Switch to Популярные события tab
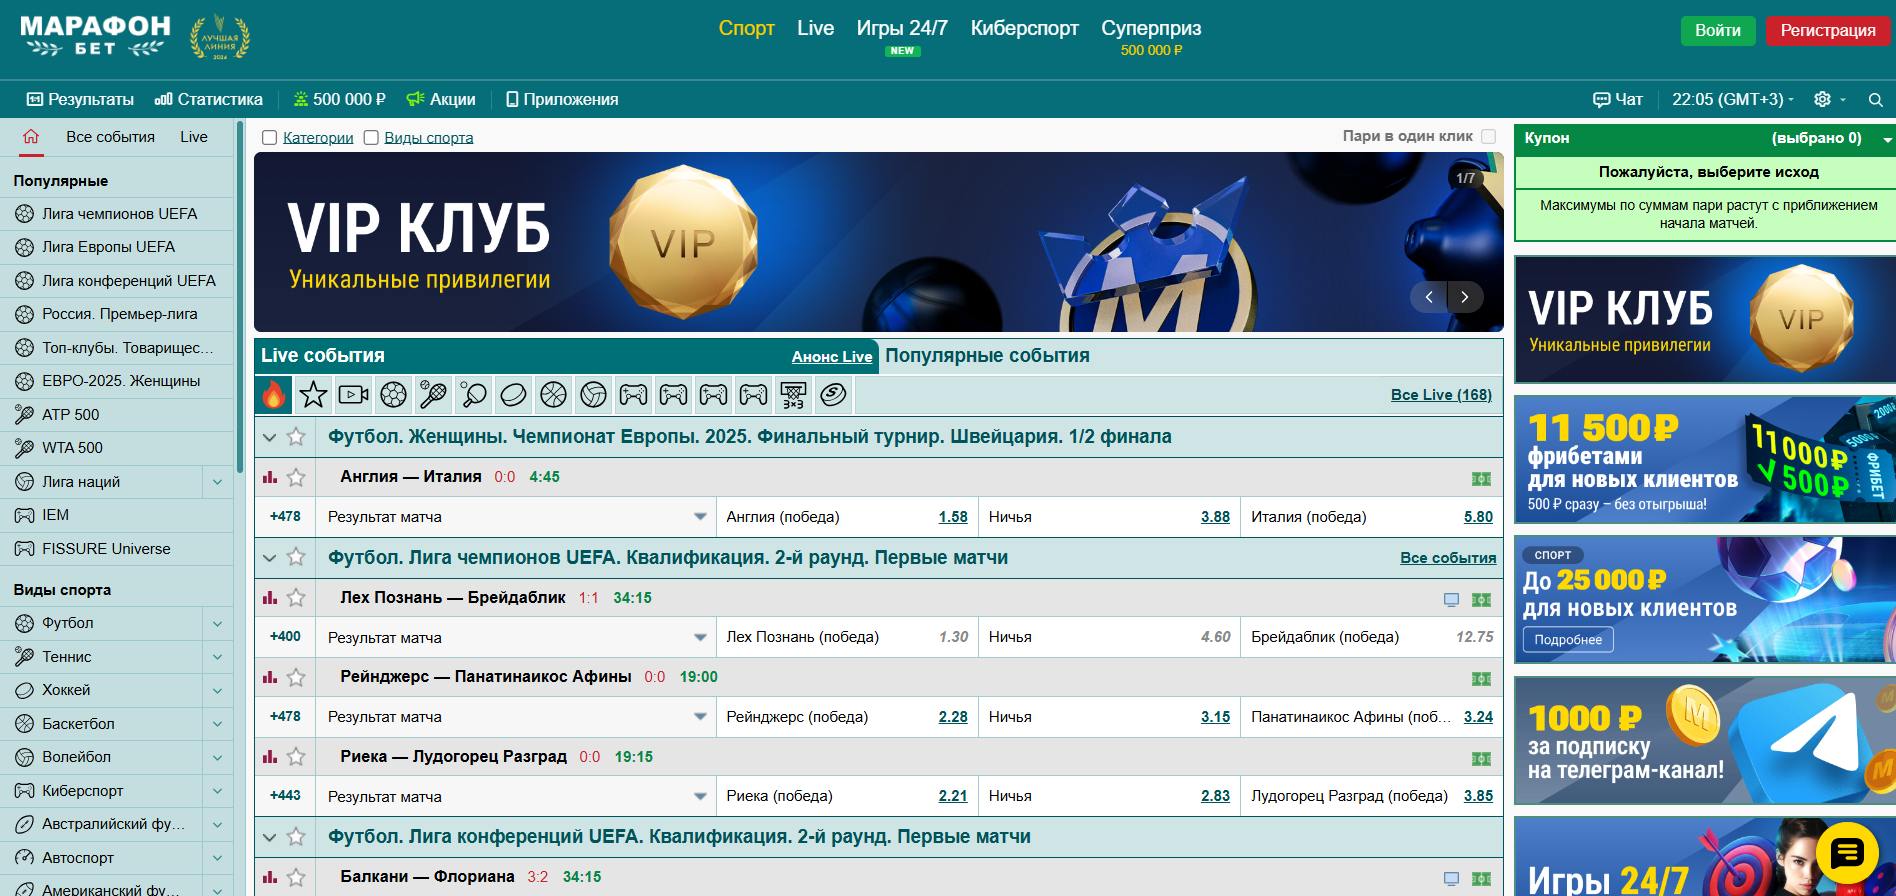This screenshot has height=896, width=1896. coord(987,355)
